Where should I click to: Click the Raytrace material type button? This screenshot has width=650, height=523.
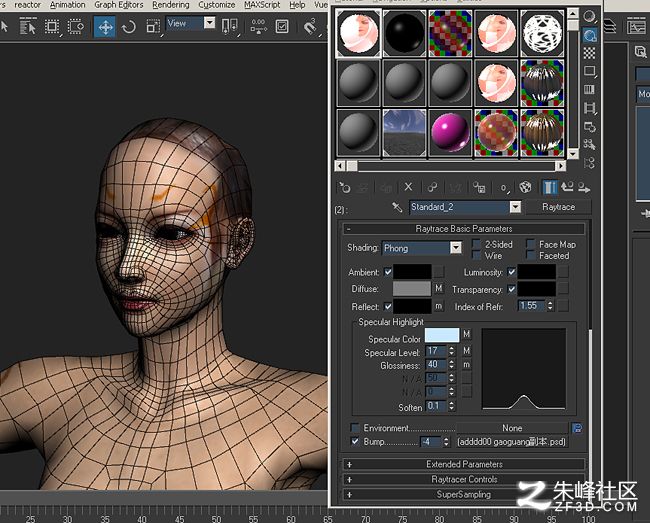coord(558,207)
